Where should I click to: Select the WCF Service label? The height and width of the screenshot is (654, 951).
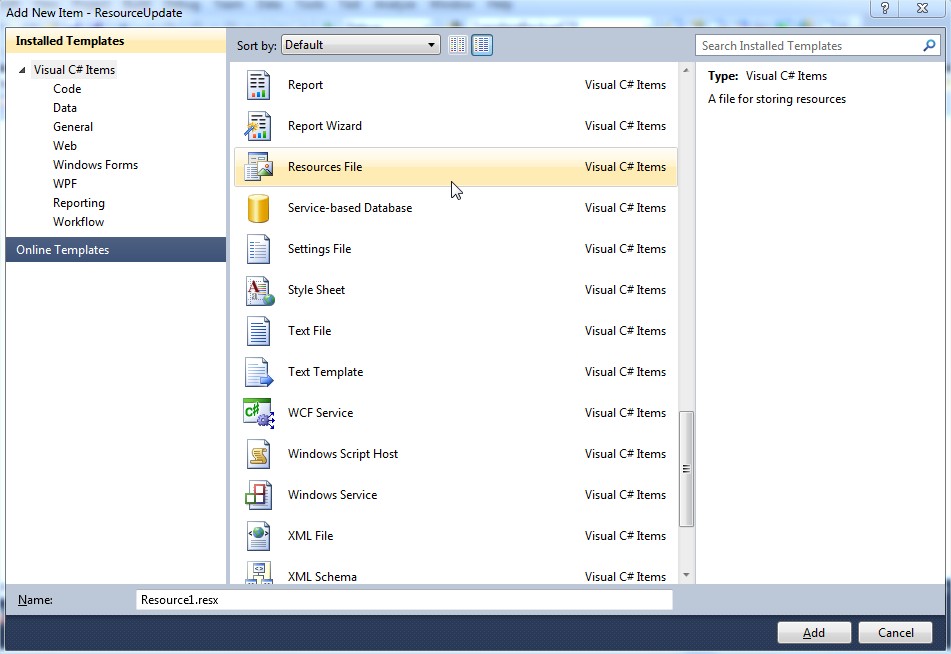(x=320, y=413)
